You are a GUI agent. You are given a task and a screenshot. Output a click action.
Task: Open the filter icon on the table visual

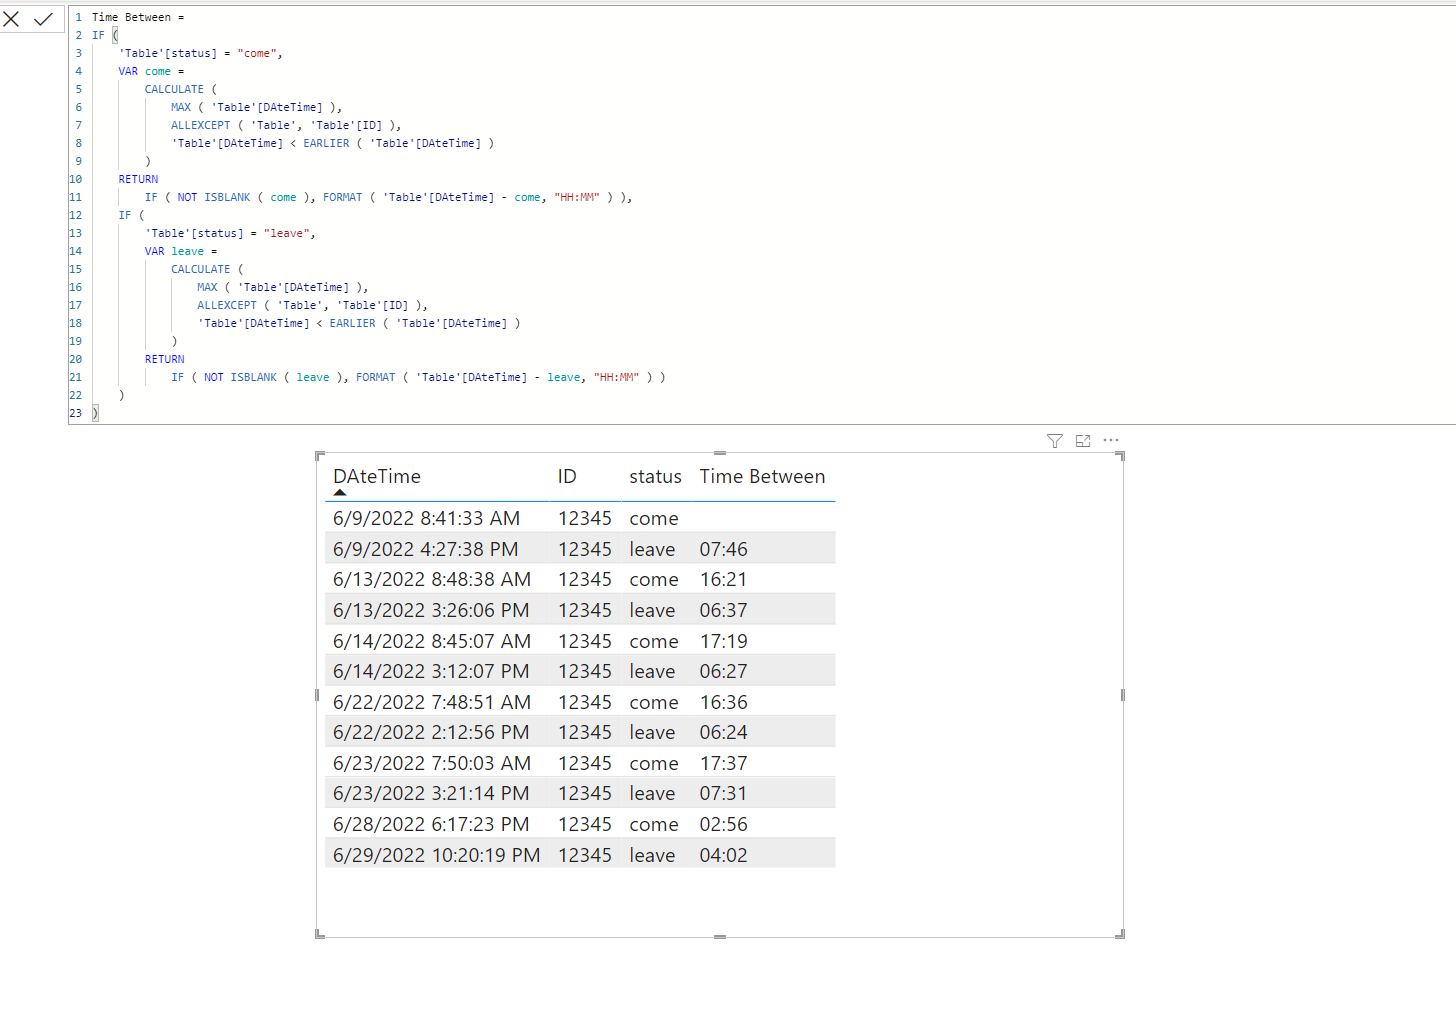(x=1055, y=441)
